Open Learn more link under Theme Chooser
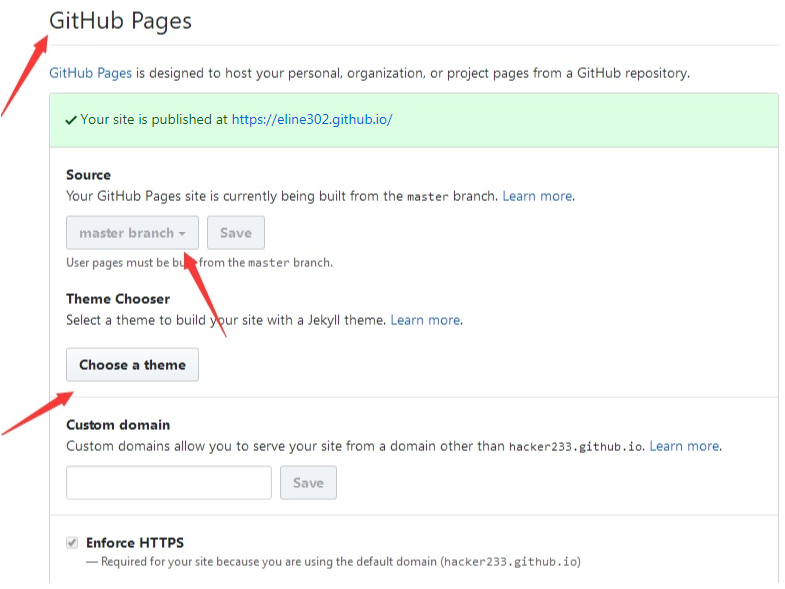785x589 pixels. coord(426,320)
